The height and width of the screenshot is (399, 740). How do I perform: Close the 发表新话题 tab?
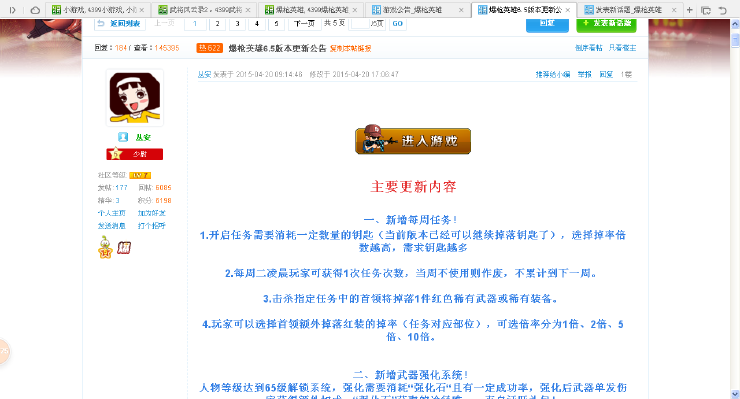click(x=674, y=10)
